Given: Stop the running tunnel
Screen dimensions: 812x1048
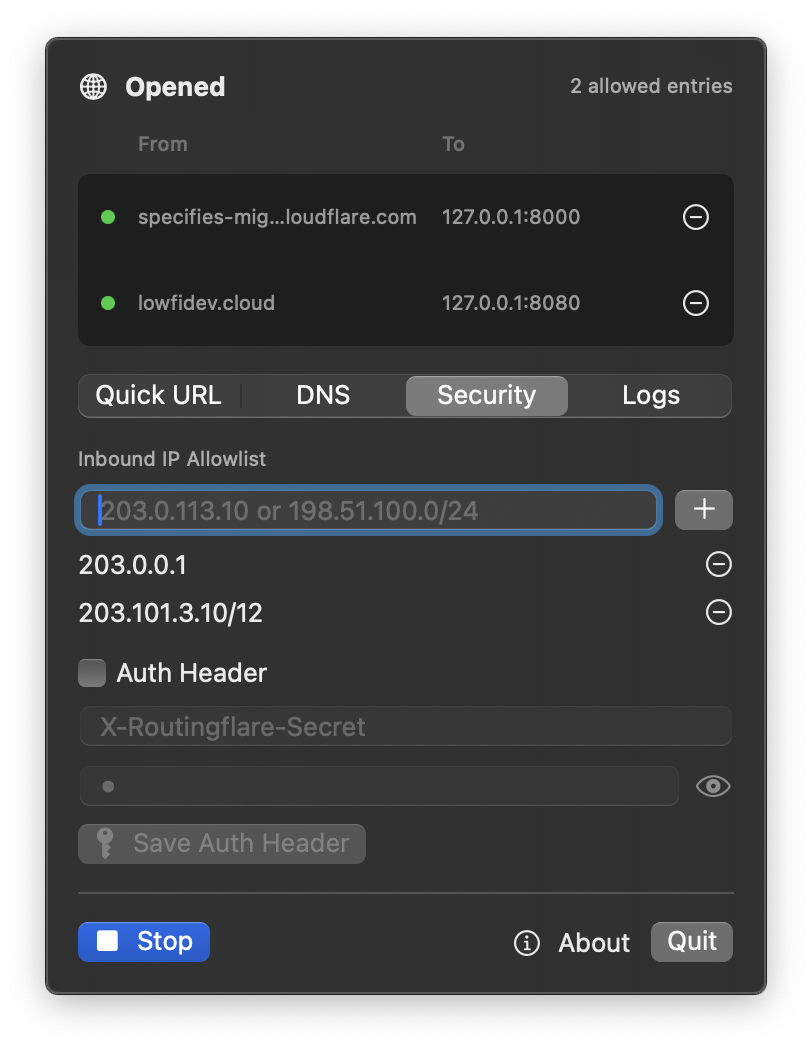Looking at the screenshot, I should pyautogui.click(x=144, y=942).
